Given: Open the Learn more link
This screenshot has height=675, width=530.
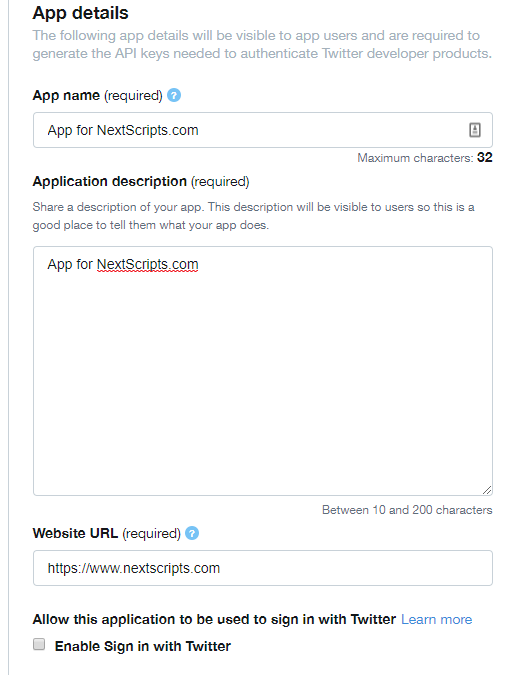Looking at the screenshot, I should point(437,619).
